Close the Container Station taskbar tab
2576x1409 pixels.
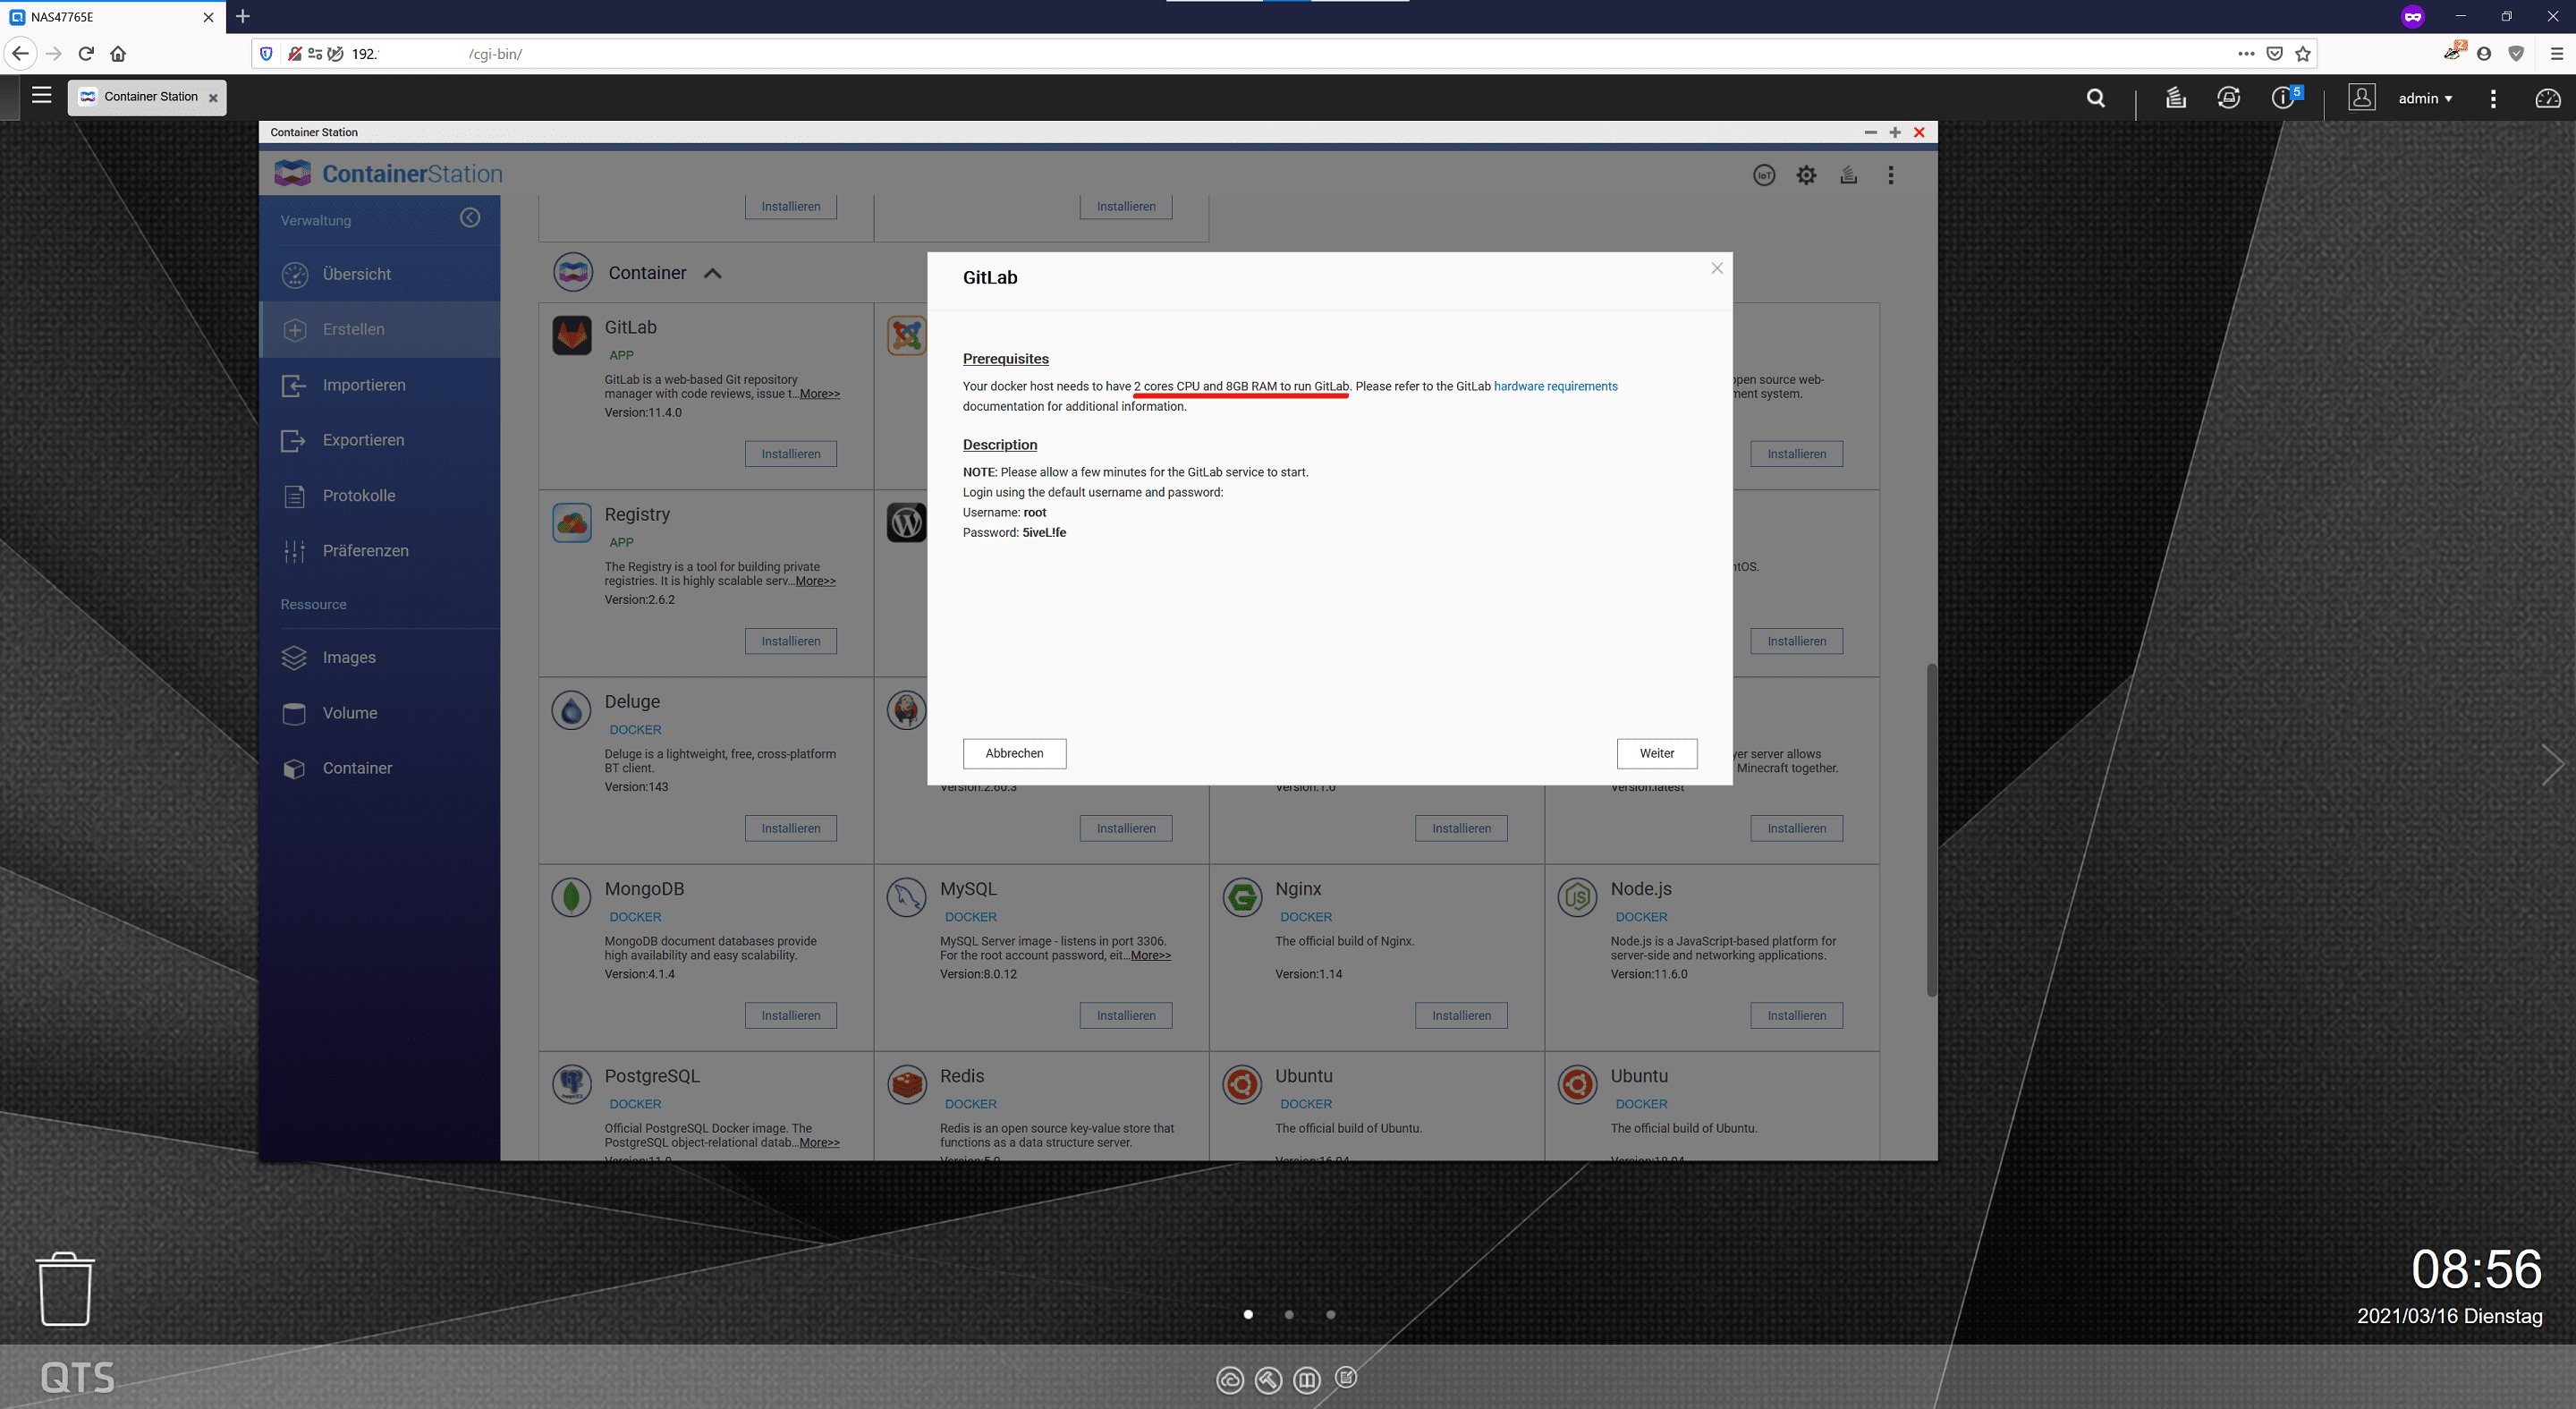[x=213, y=98]
